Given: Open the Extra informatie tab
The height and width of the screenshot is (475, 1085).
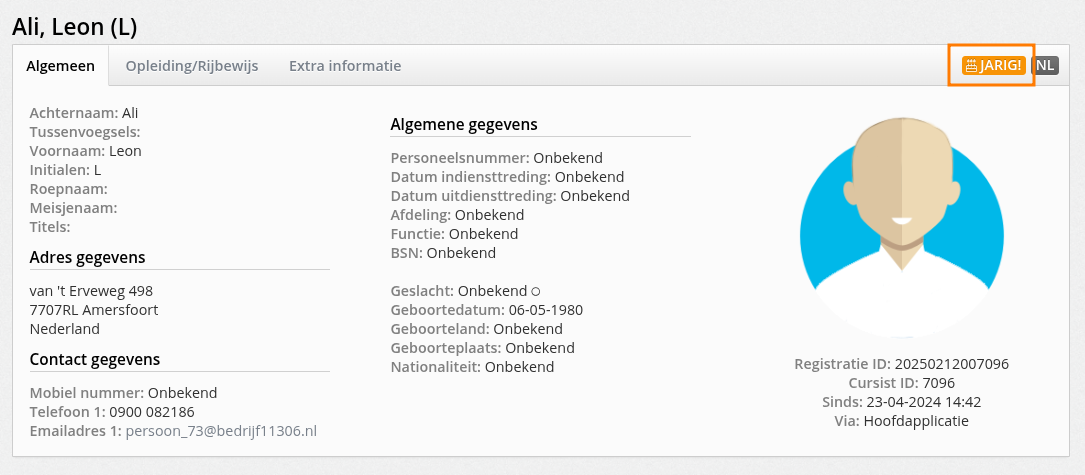Looking at the screenshot, I should 345,66.
